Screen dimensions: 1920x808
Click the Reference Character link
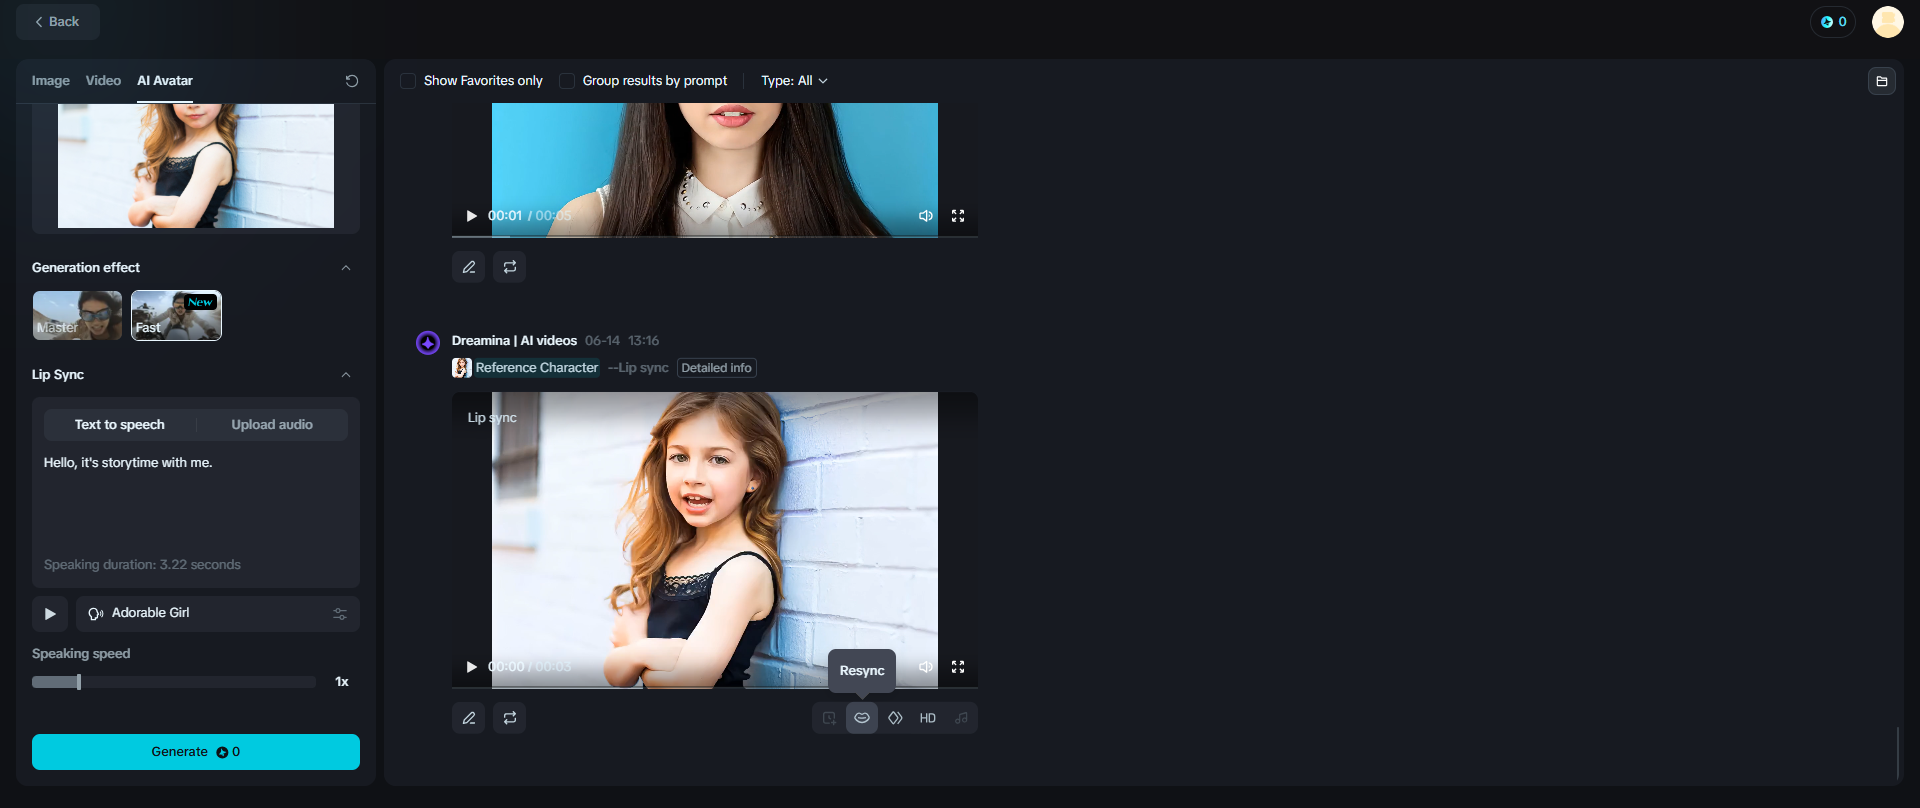pyautogui.click(x=537, y=368)
